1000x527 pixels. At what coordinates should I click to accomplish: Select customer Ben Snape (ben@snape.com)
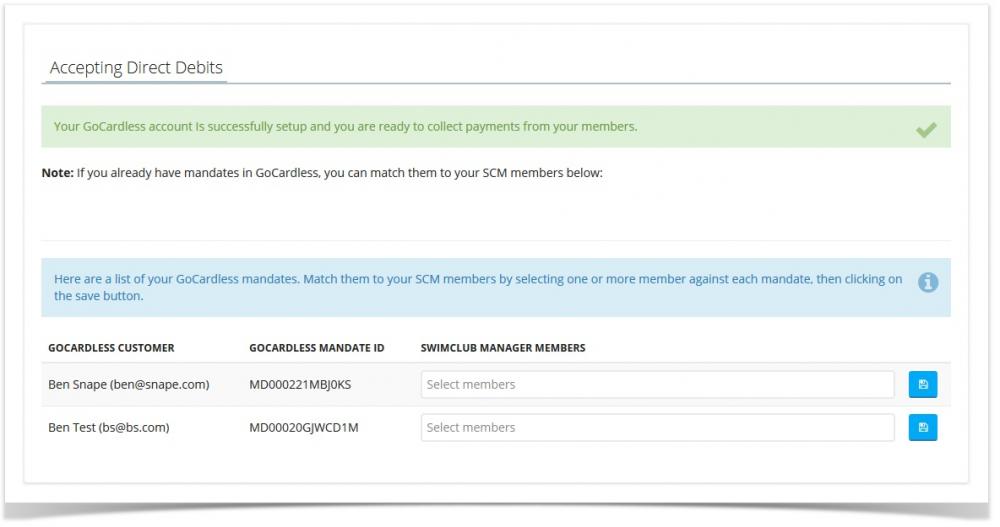[129, 384]
